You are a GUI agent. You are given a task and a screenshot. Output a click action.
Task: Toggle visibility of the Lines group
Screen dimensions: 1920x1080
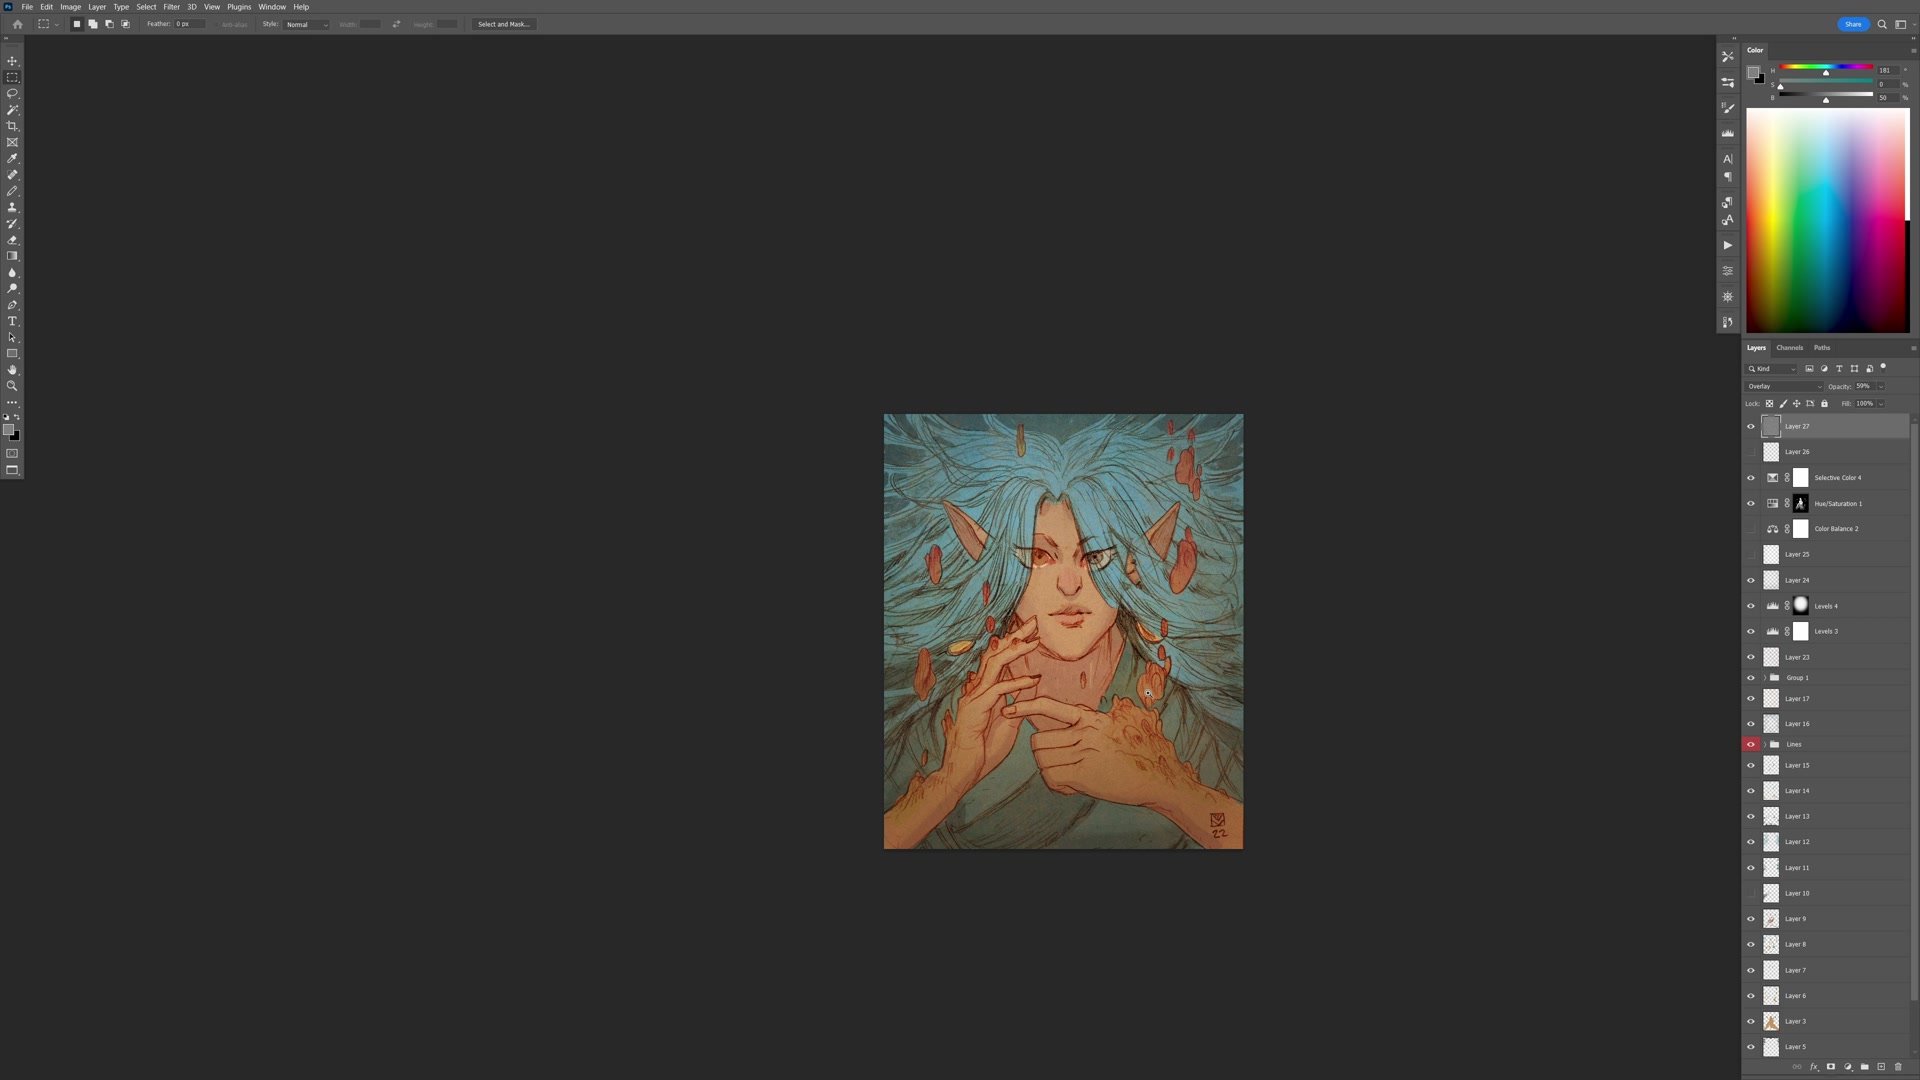1749,744
